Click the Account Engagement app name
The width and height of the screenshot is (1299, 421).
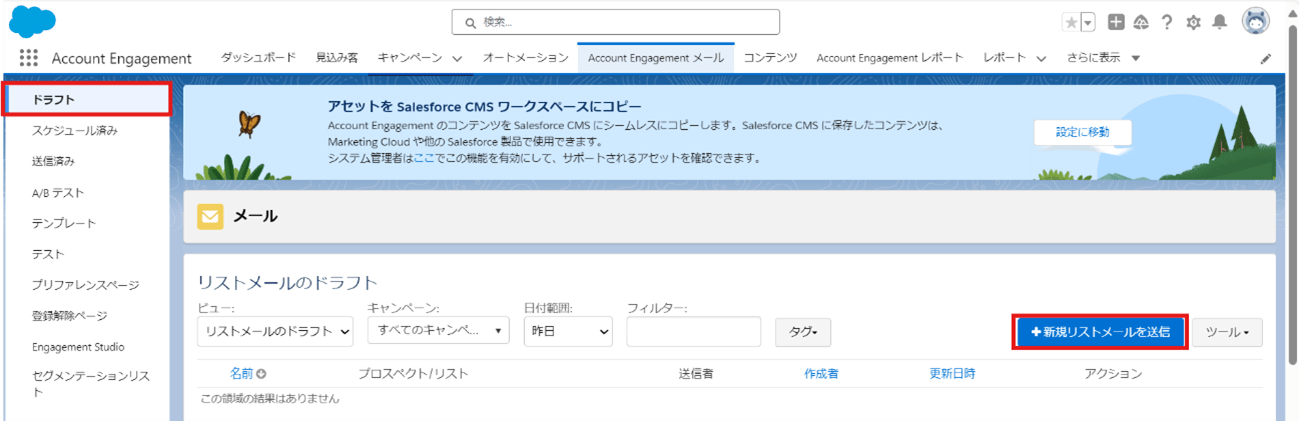[x=122, y=58]
